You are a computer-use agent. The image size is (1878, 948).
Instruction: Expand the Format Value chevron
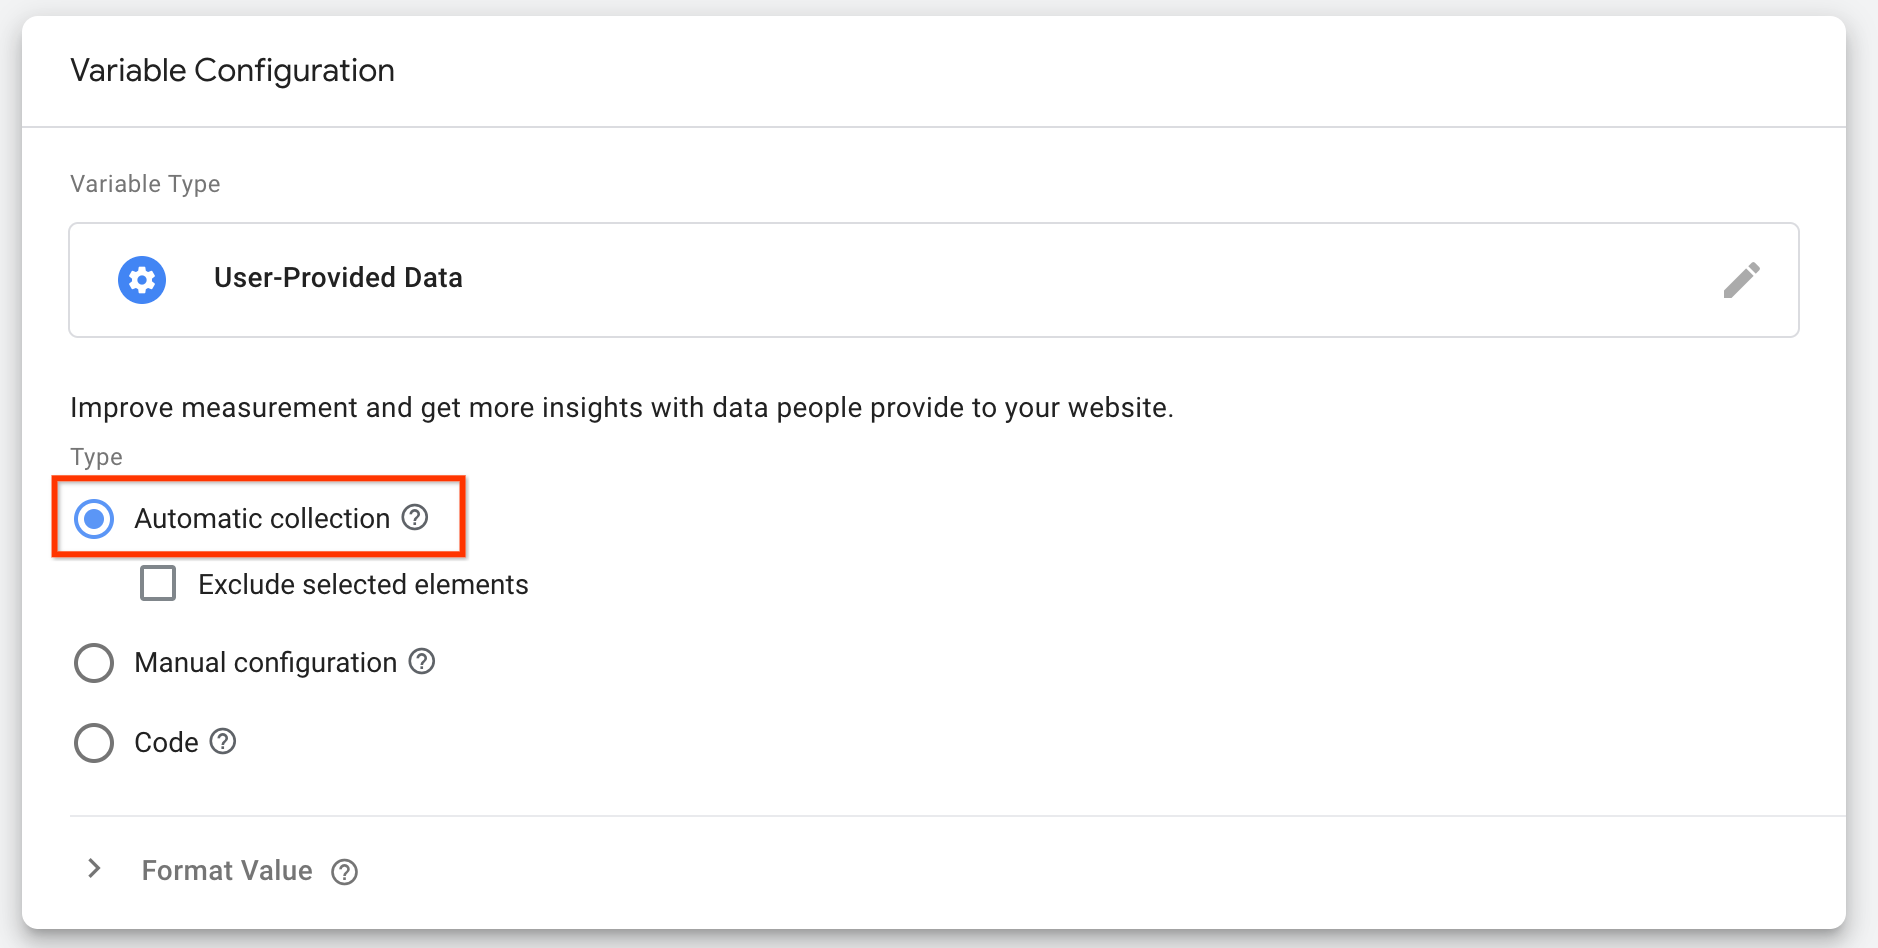tap(94, 868)
